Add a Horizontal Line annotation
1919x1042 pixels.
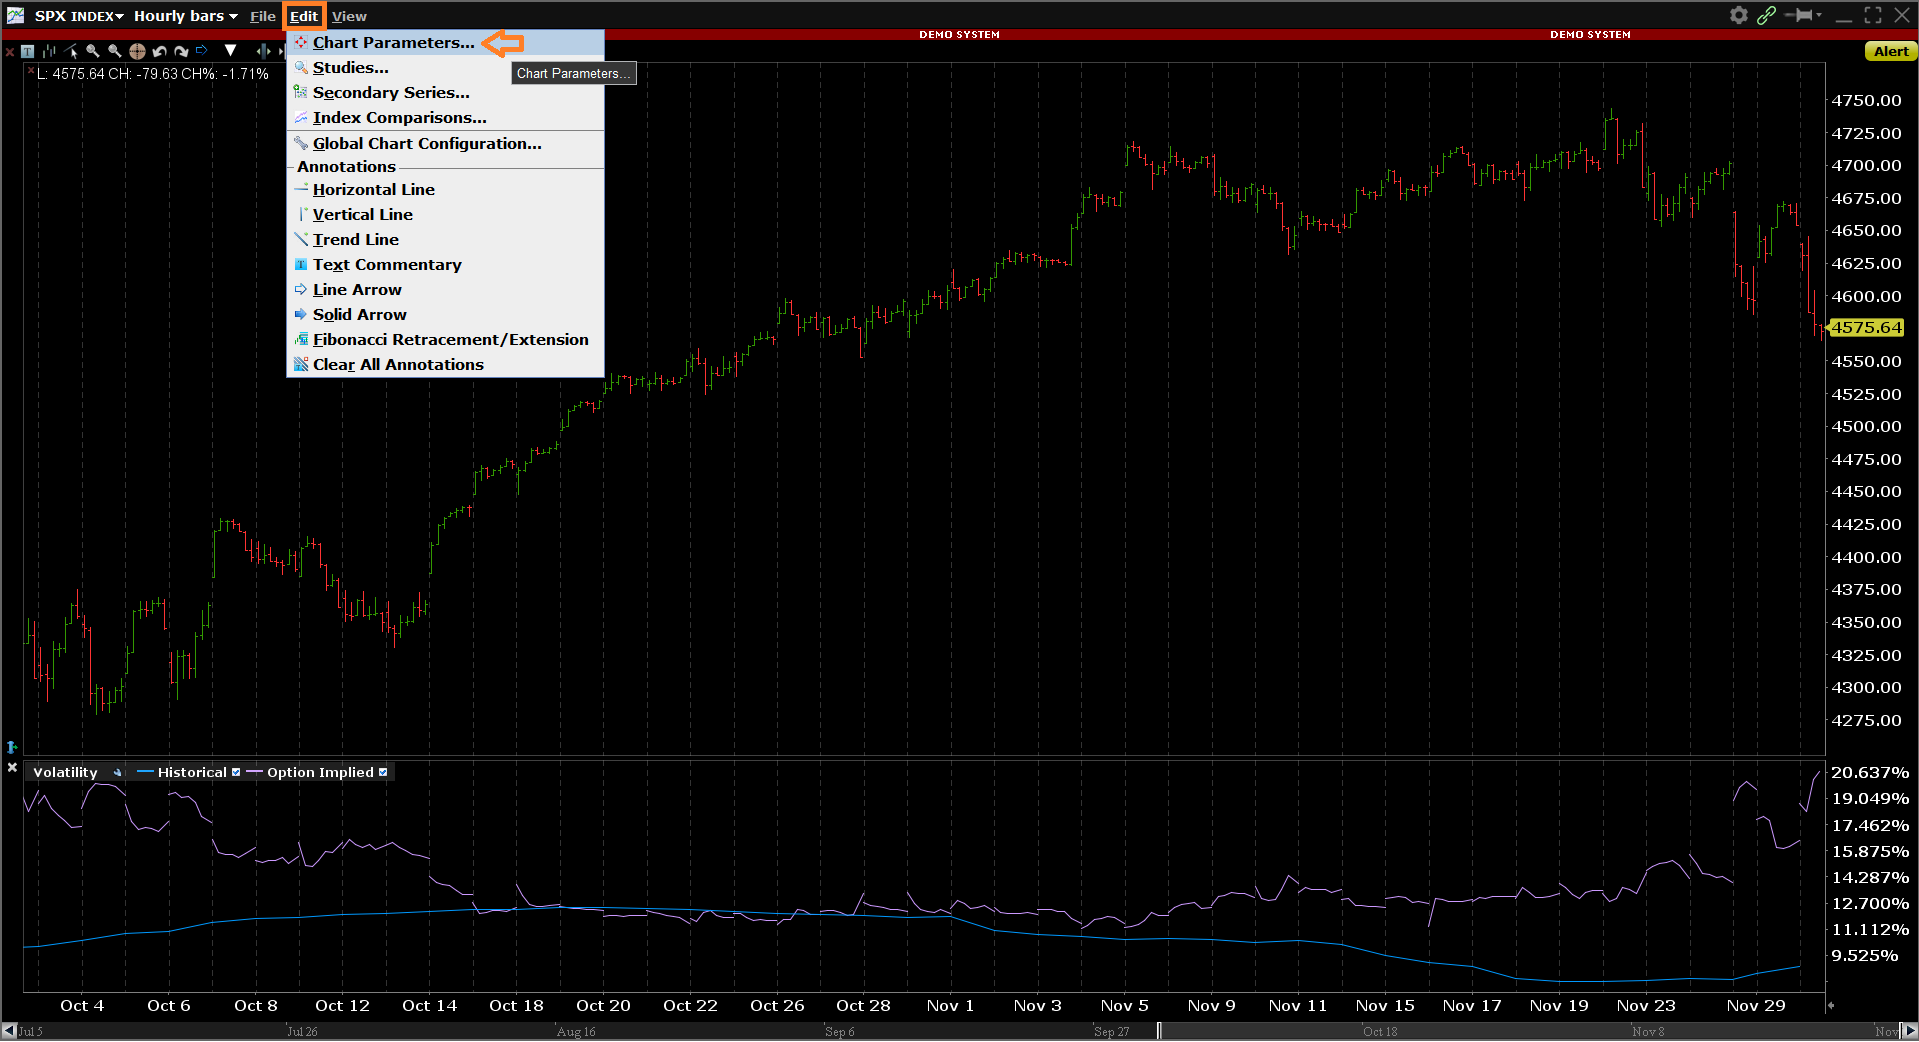[445, 189]
